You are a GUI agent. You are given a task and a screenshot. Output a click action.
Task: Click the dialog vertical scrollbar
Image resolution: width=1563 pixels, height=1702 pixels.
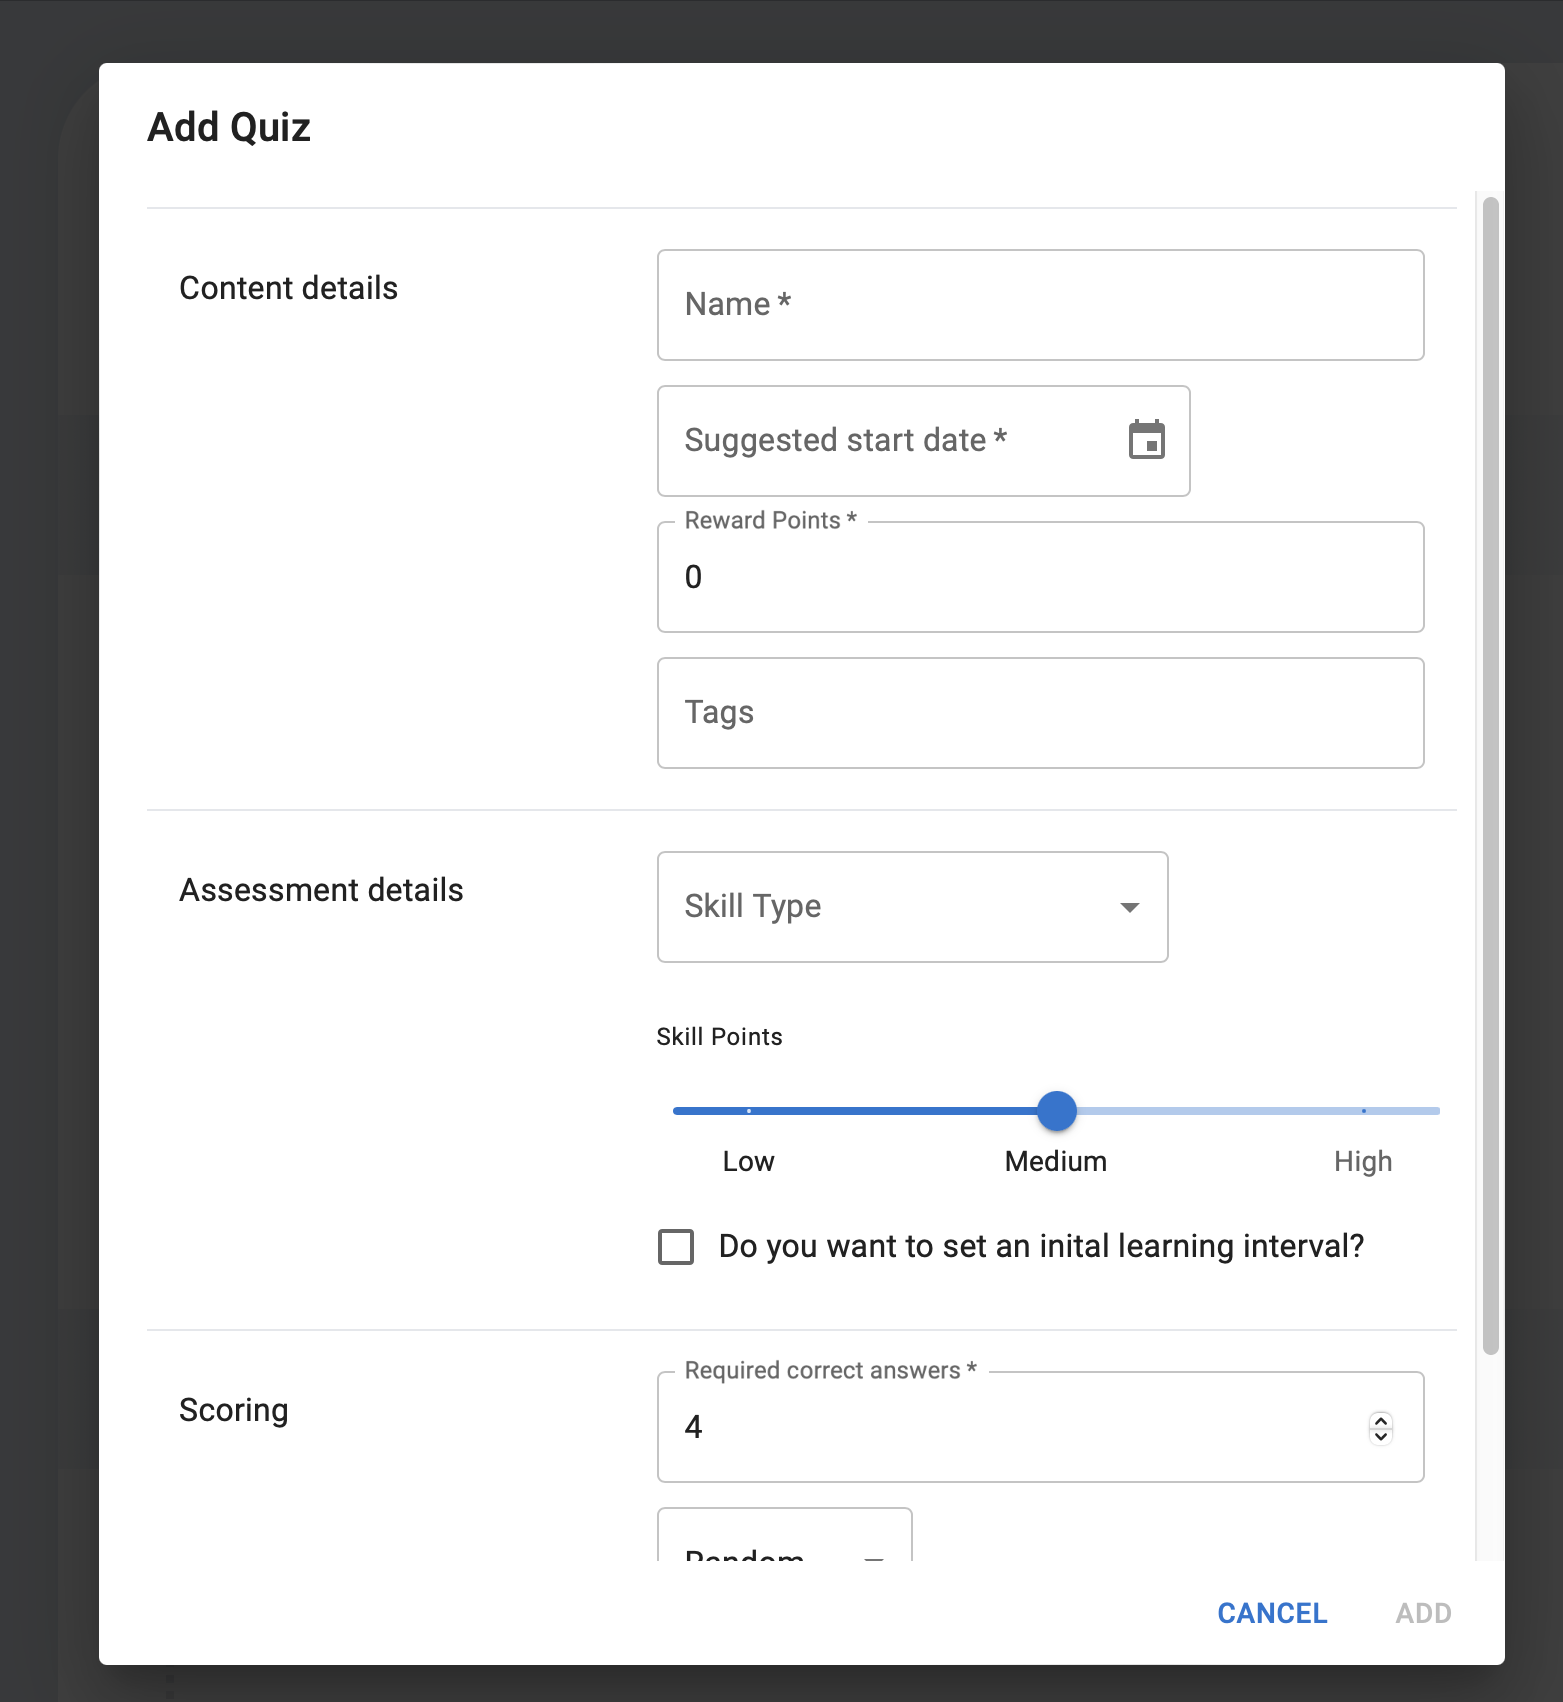click(1490, 775)
